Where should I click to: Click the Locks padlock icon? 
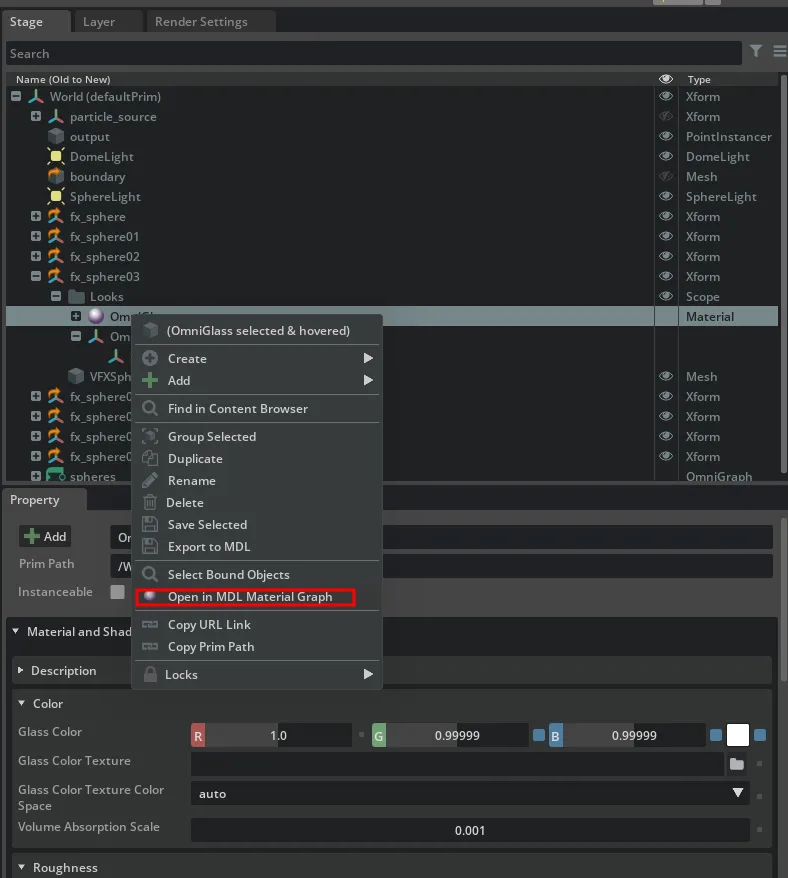(x=150, y=674)
